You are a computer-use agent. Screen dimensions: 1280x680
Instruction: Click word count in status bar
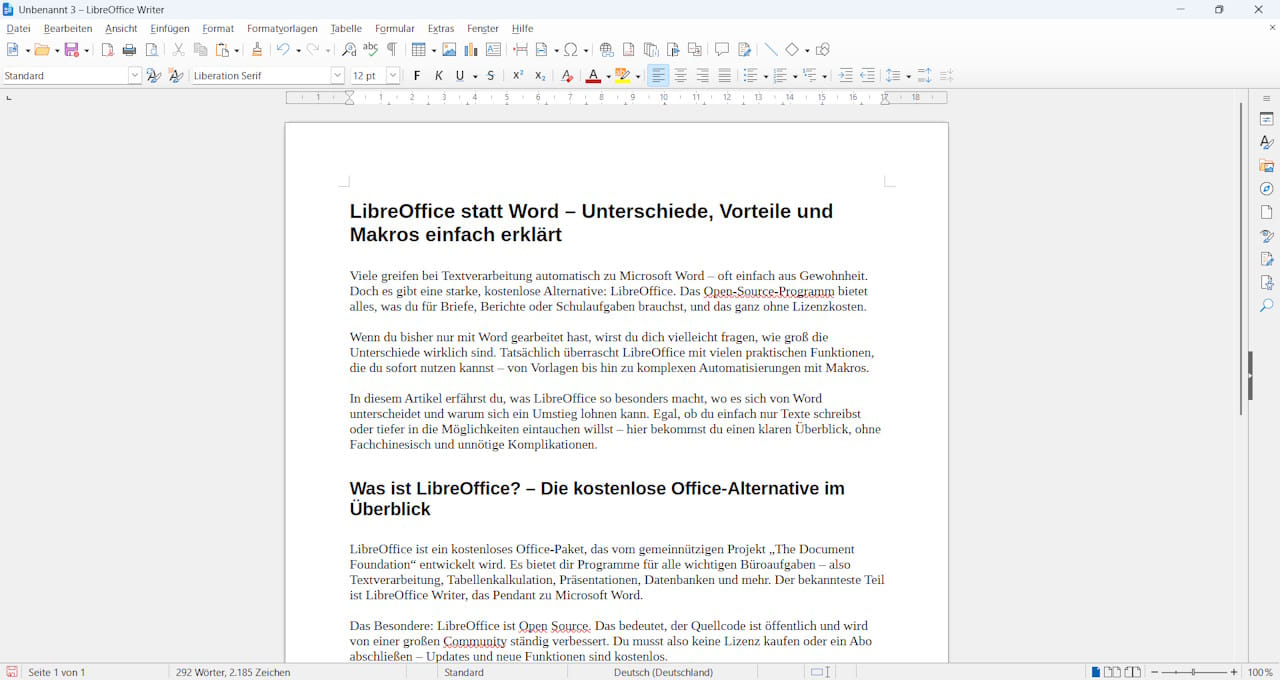click(233, 672)
